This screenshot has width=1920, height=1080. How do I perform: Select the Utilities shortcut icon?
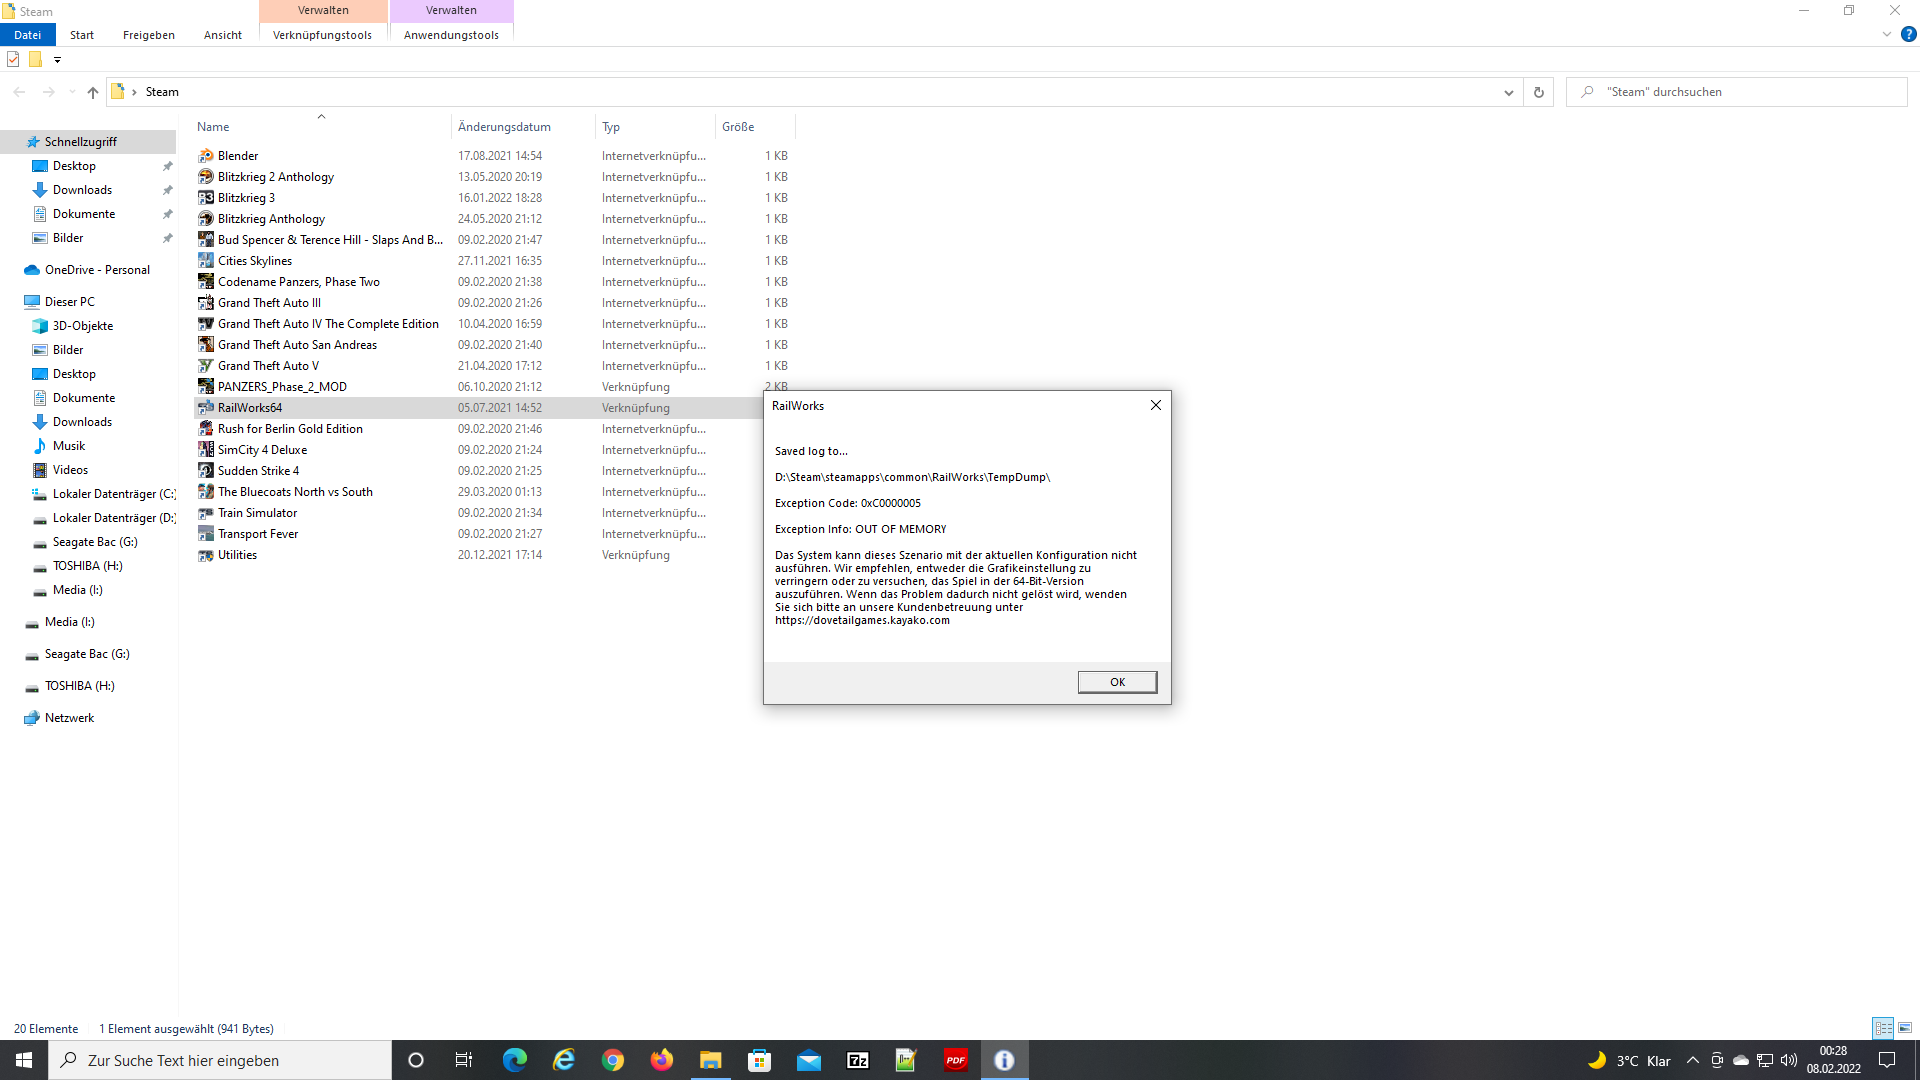pyautogui.click(x=206, y=555)
